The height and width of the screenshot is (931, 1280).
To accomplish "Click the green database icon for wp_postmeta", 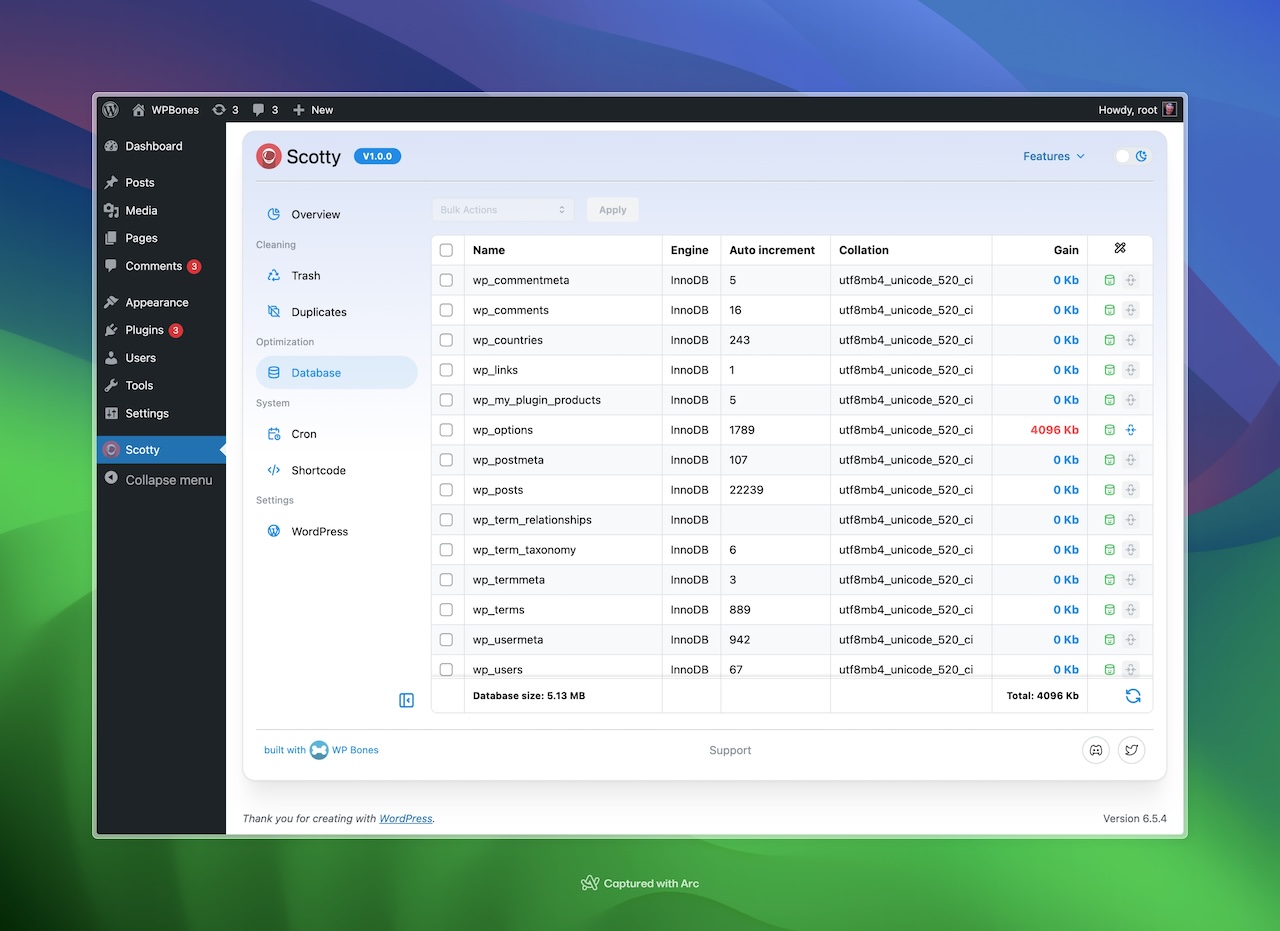I will point(1109,460).
